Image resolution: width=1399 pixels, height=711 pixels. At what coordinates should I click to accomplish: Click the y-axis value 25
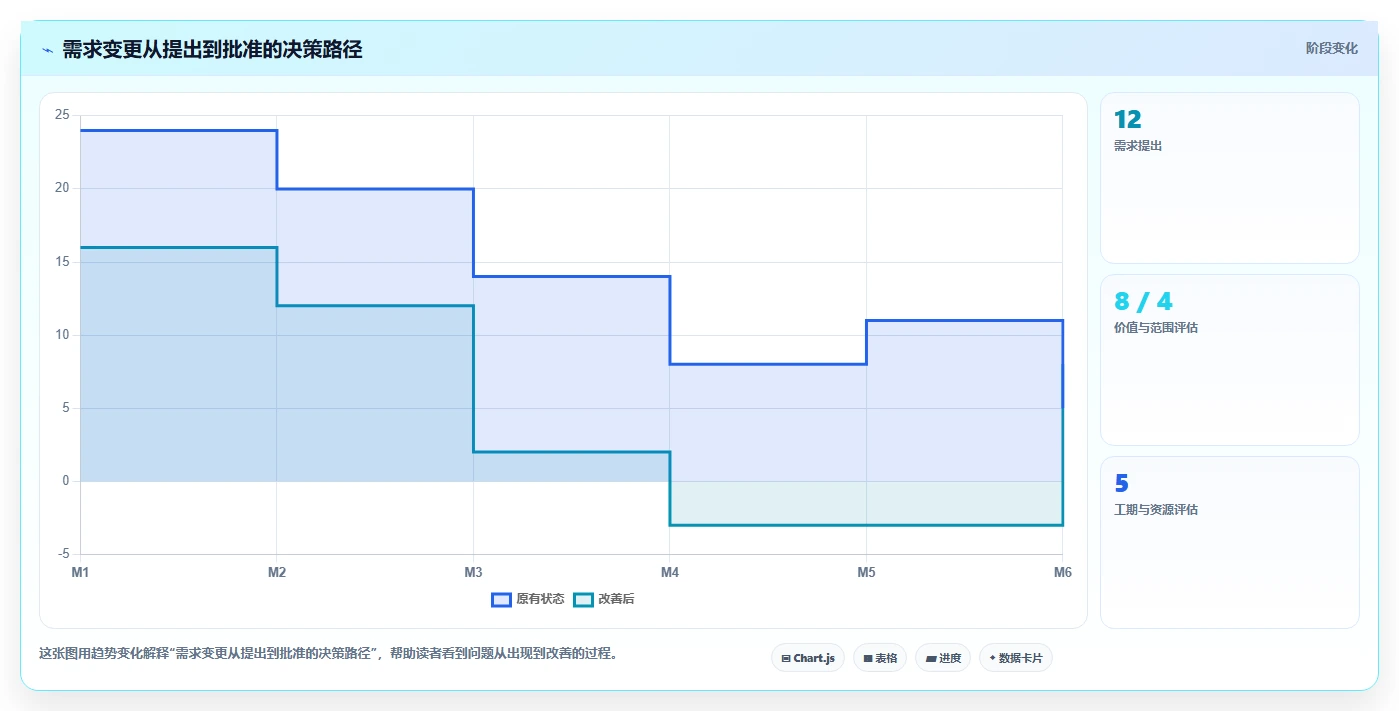click(62, 115)
